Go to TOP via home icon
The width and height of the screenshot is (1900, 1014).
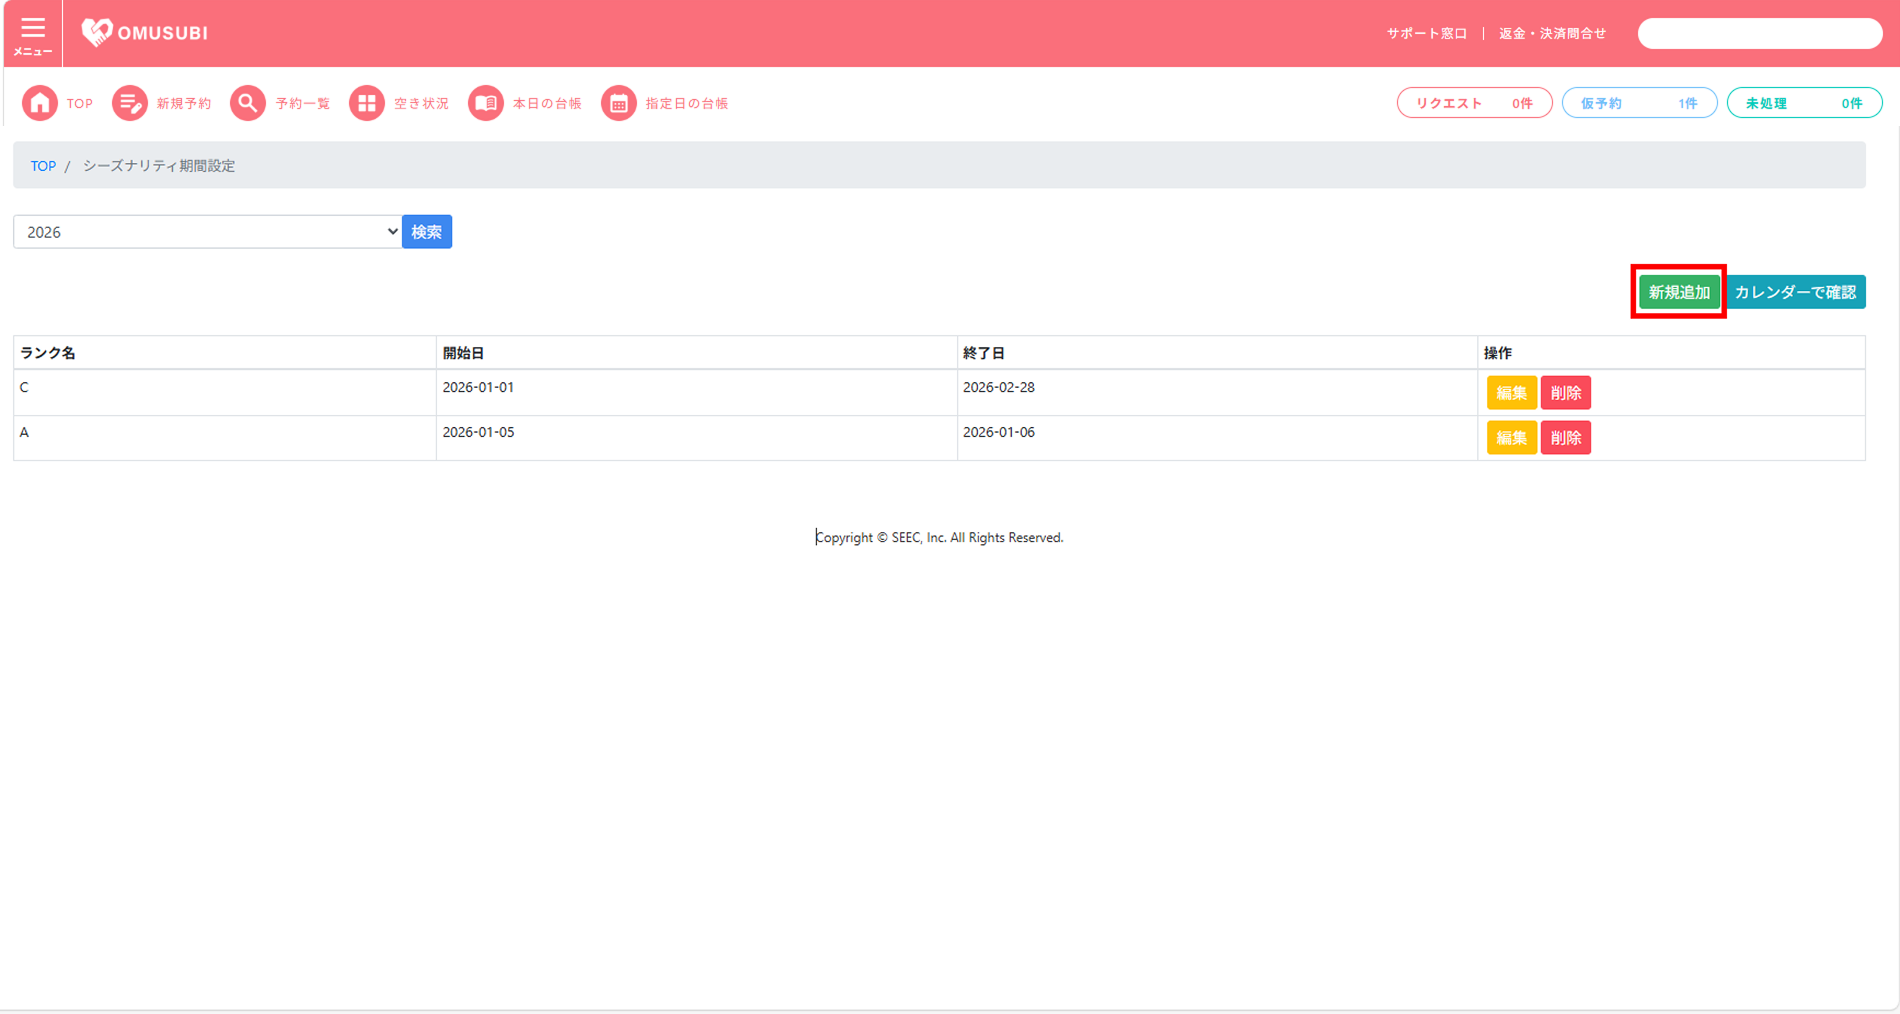40,103
